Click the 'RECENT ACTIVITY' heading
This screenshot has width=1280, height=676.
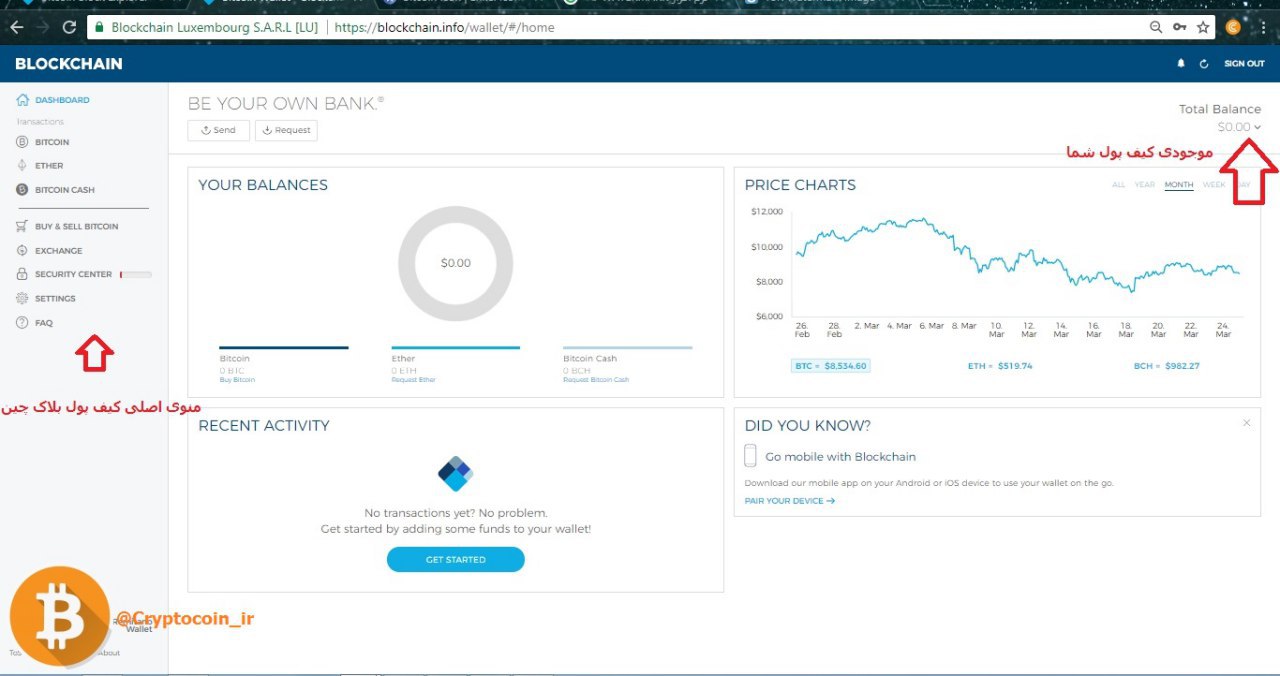click(264, 426)
